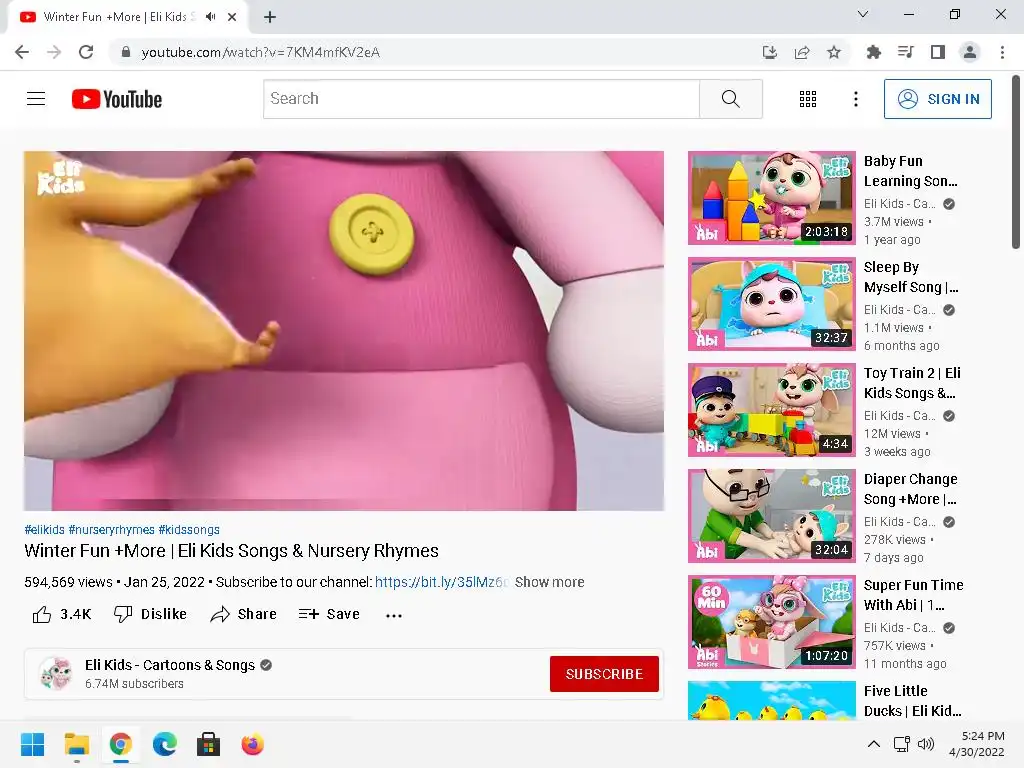The height and width of the screenshot is (768, 1024).
Task: Open more actions ellipsis below video
Action: tap(394, 615)
